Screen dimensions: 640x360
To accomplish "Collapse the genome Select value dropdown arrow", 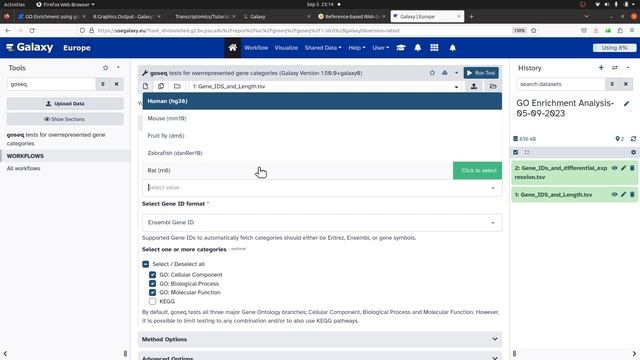I will (x=493, y=188).
